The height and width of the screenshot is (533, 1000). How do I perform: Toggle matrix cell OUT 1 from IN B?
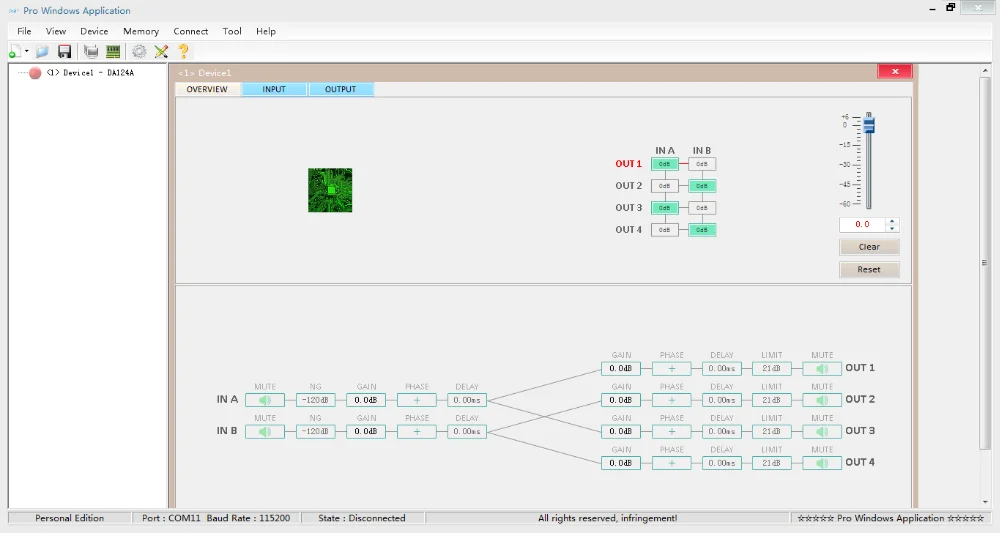coord(702,164)
